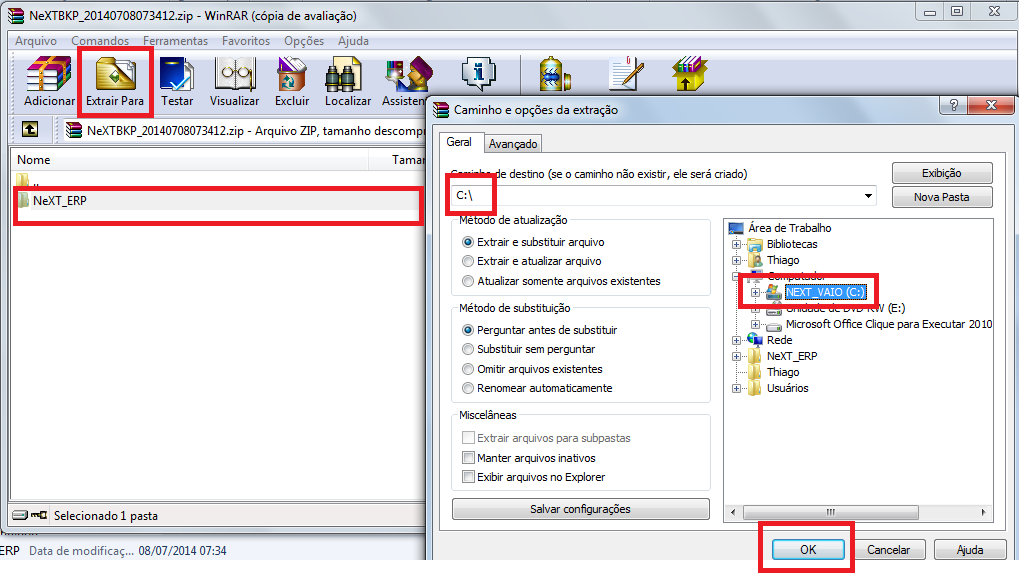Click the Testar toolbar icon
This screenshot has width=1019, height=575.
pos(177,81)
